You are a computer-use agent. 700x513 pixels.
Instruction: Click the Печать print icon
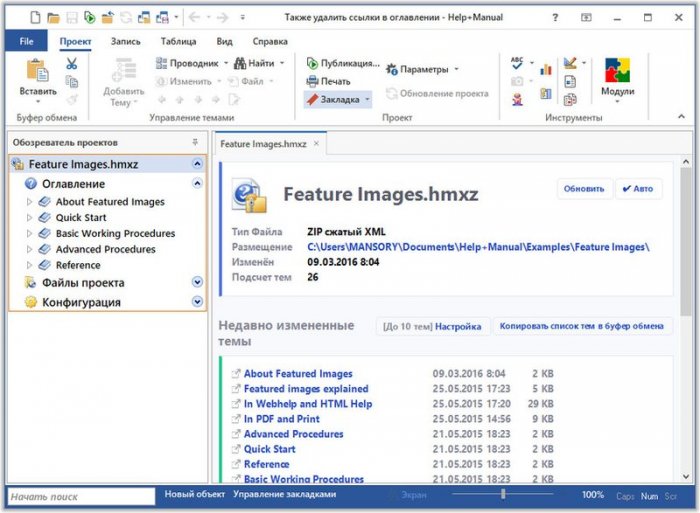click(313, 81)
